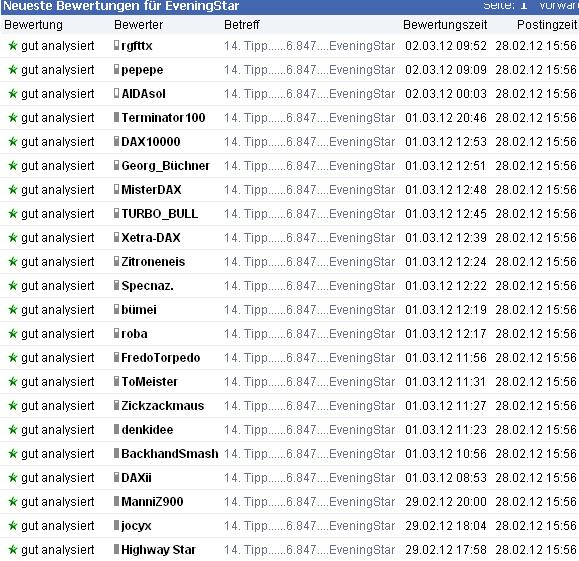Open the Betreff posting link in the roba row
The height and width of the screenshot is (561, 579).
[x=309, y=334]
